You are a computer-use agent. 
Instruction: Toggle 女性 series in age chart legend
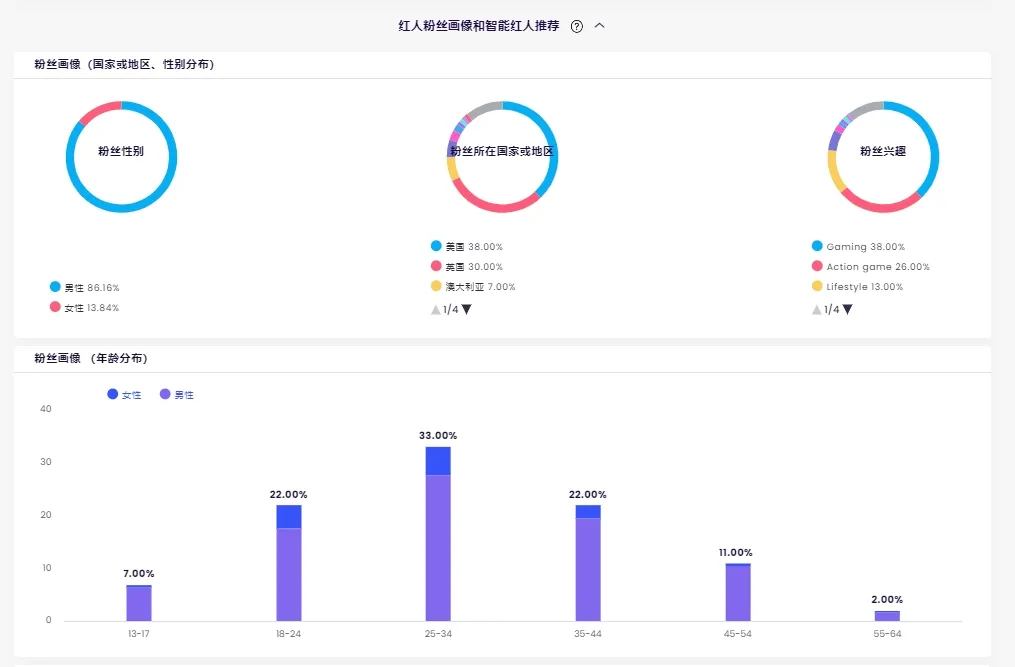(x=124, y=394)
